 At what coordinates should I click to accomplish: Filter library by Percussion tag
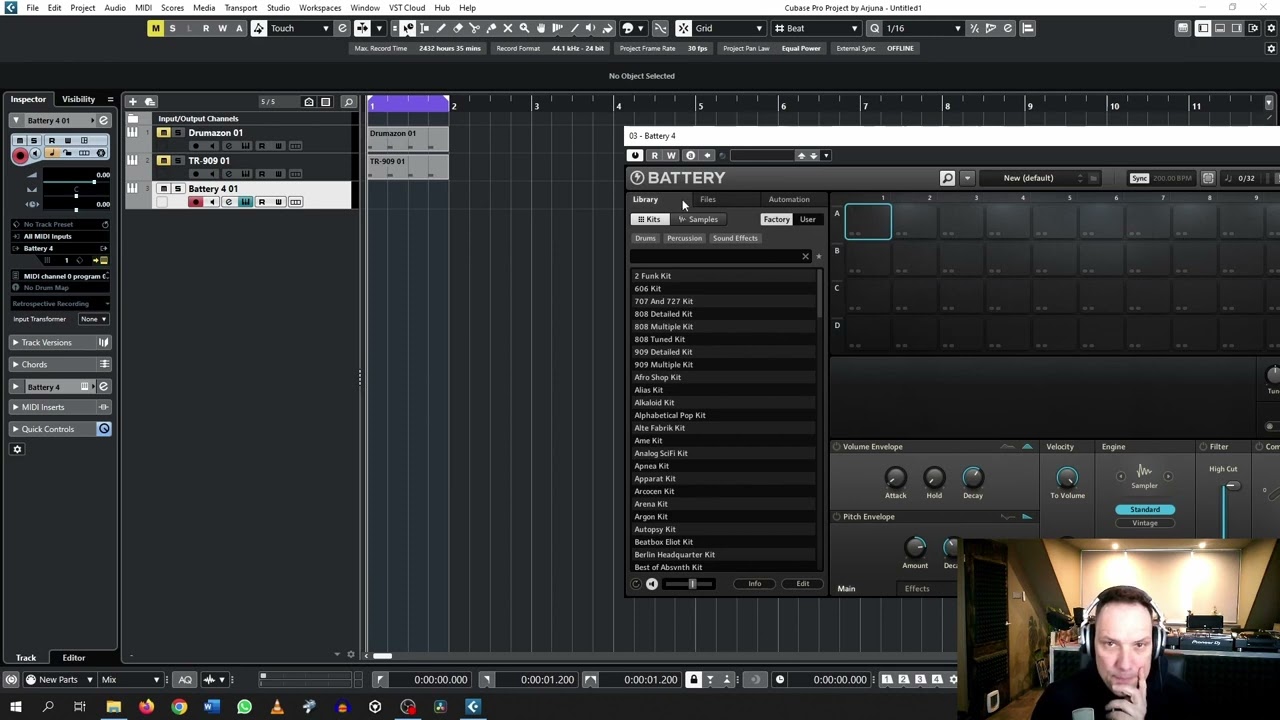tap(685, 238)
